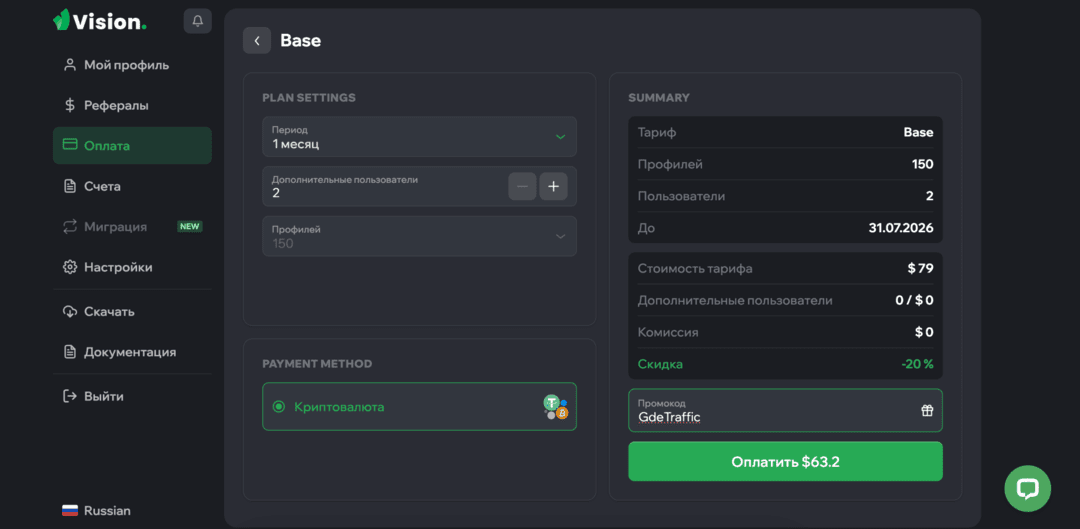Click the Рефералы dollar icon
Screen dimensions: 1080x529
tap(70, 105)
